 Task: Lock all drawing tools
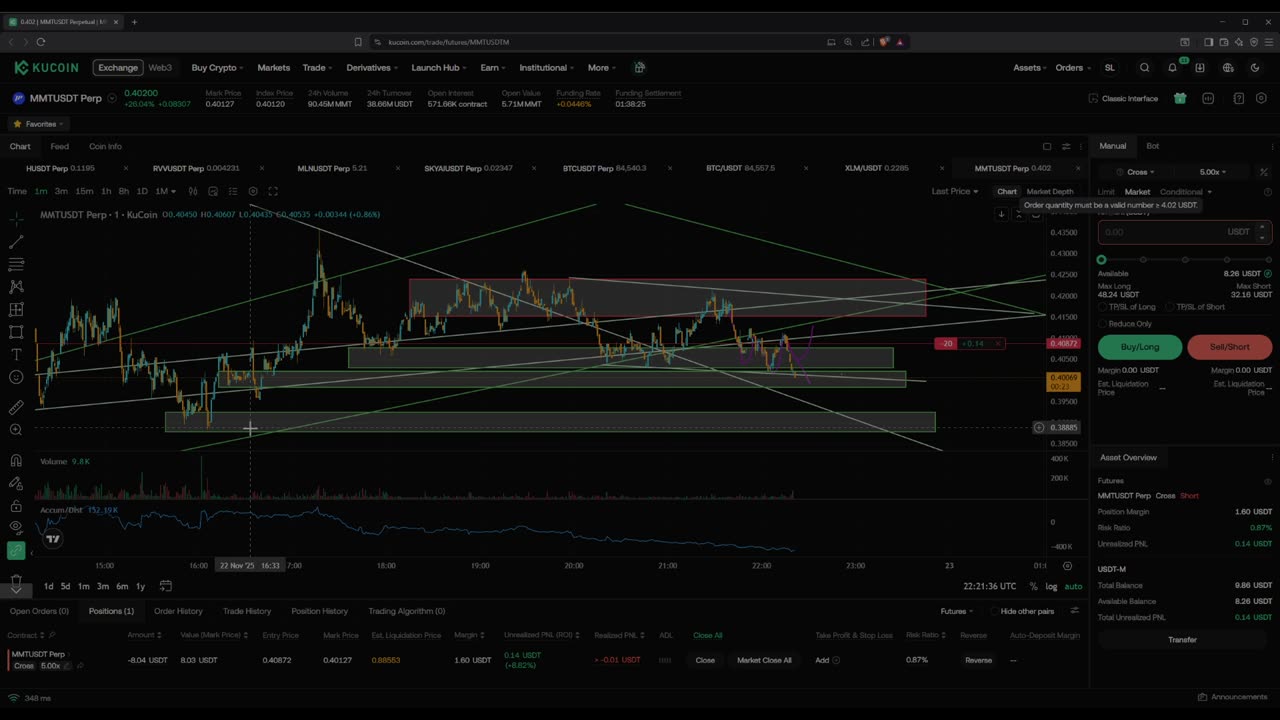pyautogui.click(x=16, y=506)
